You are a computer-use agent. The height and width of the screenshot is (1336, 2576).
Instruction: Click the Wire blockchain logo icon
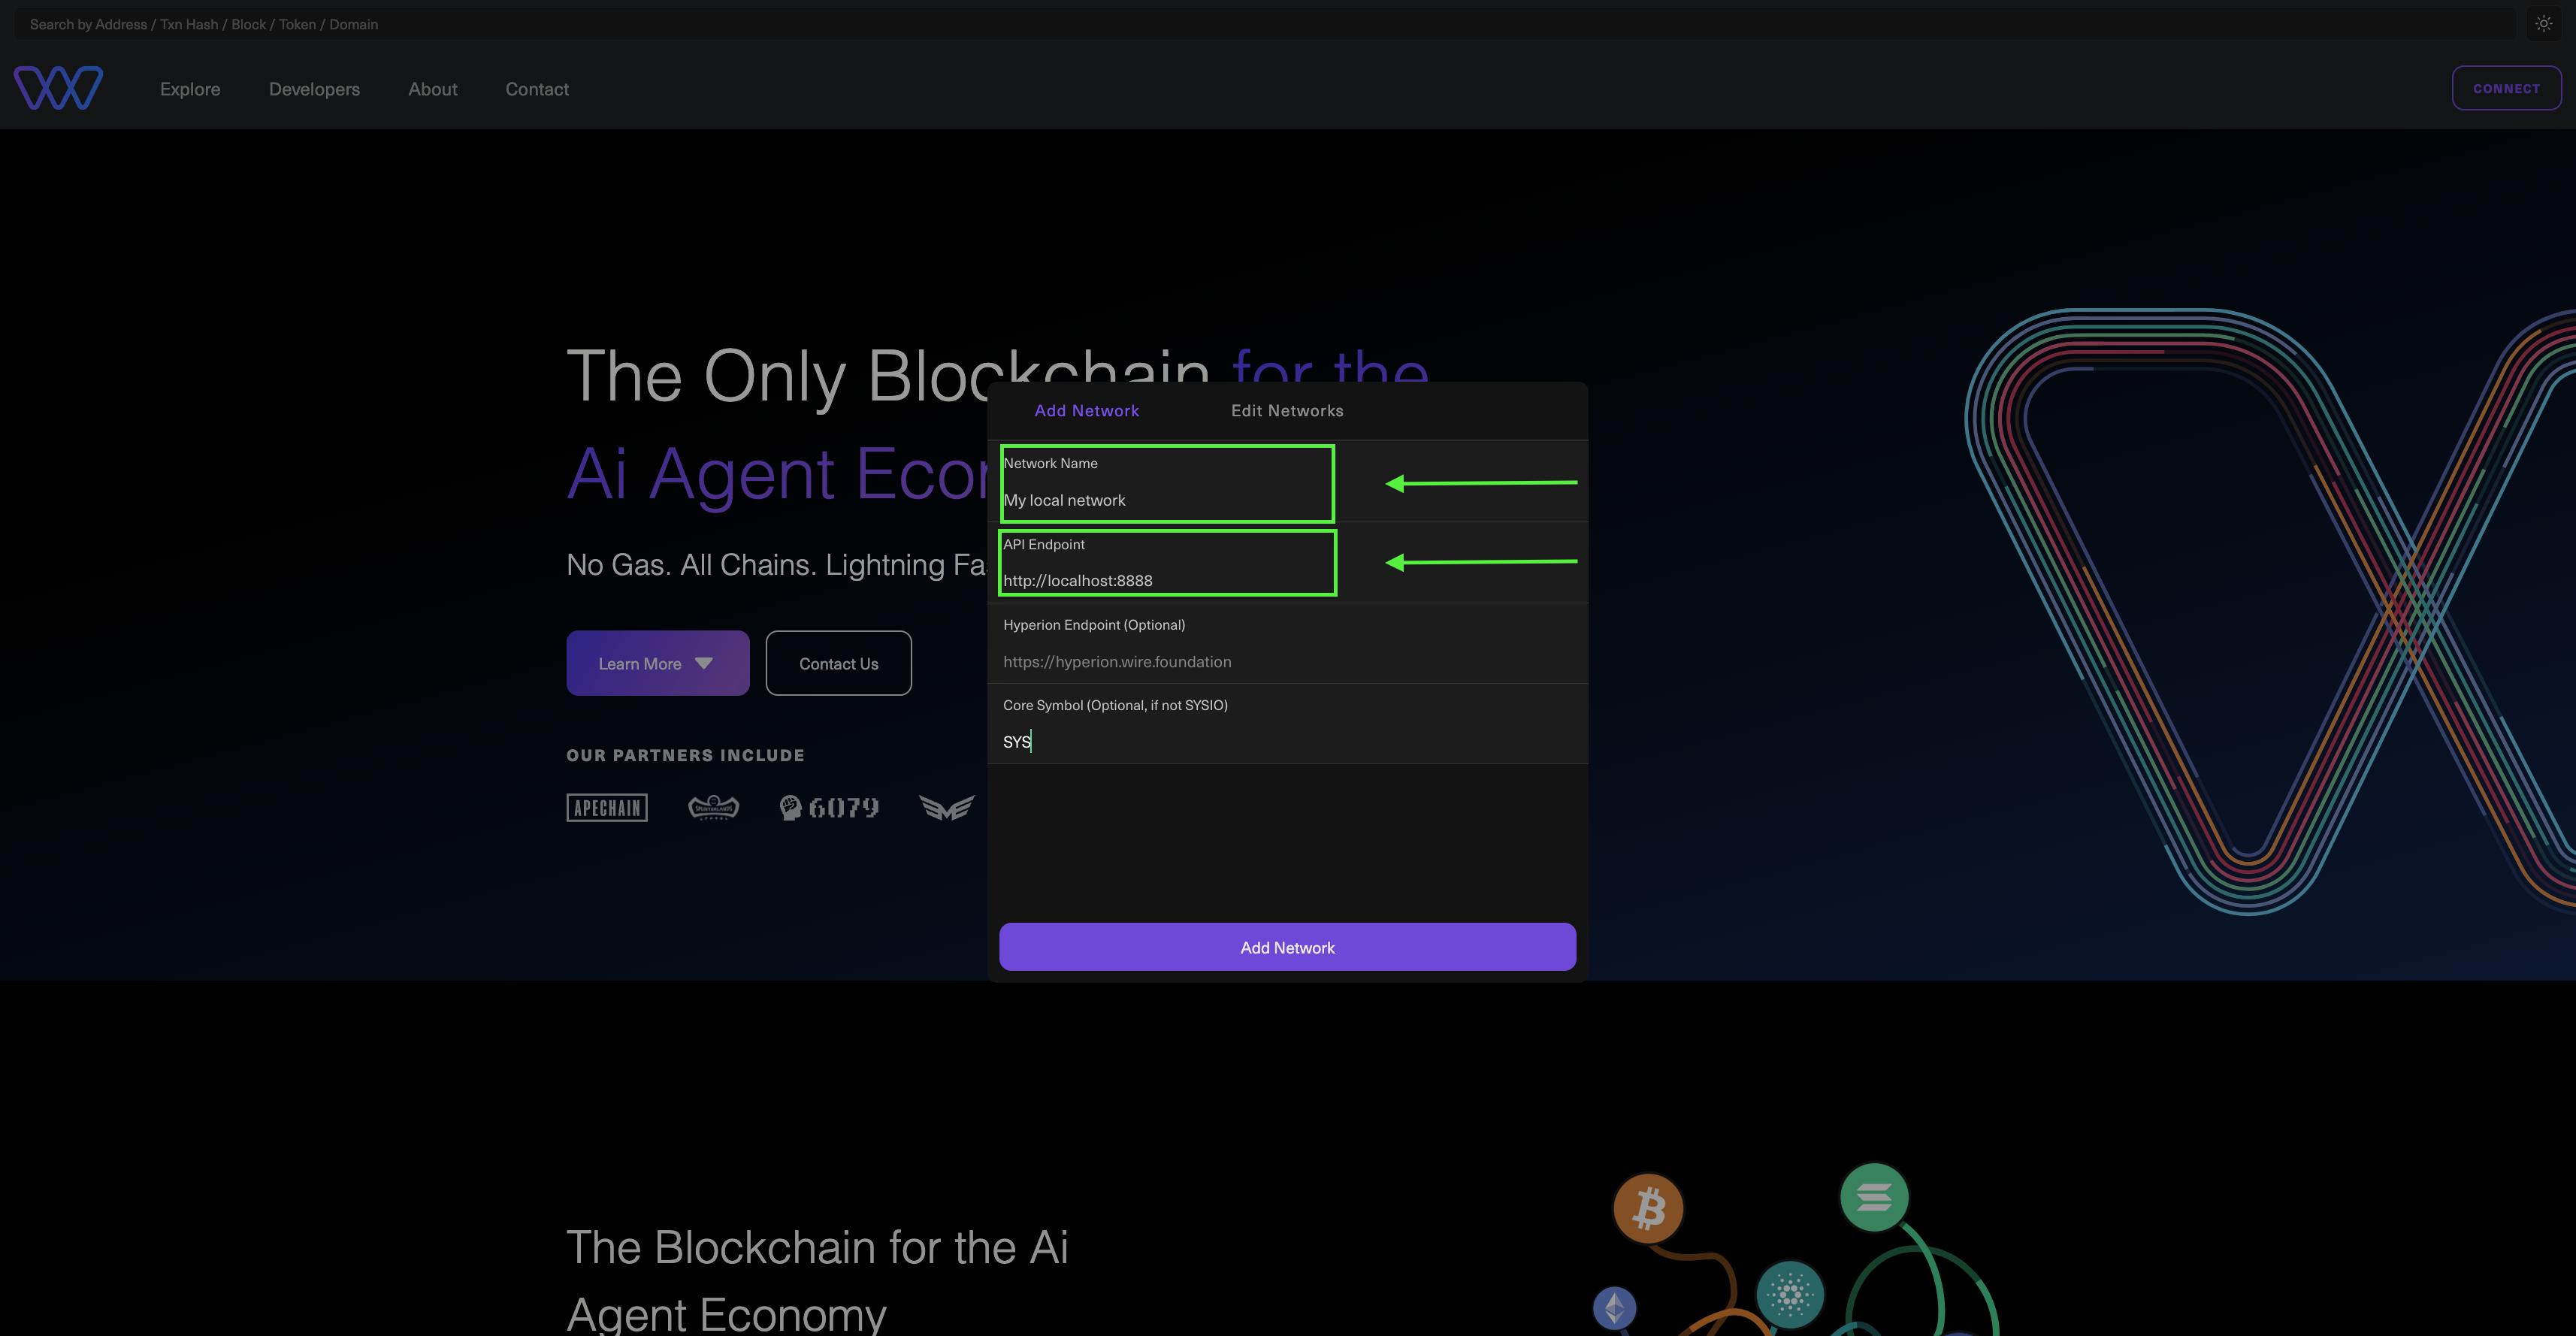(x=58, y=87)
